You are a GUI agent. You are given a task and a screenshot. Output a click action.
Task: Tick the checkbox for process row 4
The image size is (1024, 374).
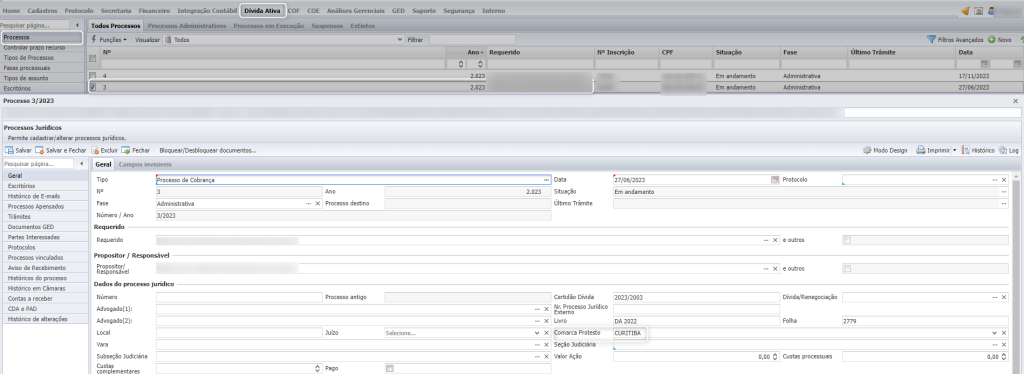pos(92,76)
